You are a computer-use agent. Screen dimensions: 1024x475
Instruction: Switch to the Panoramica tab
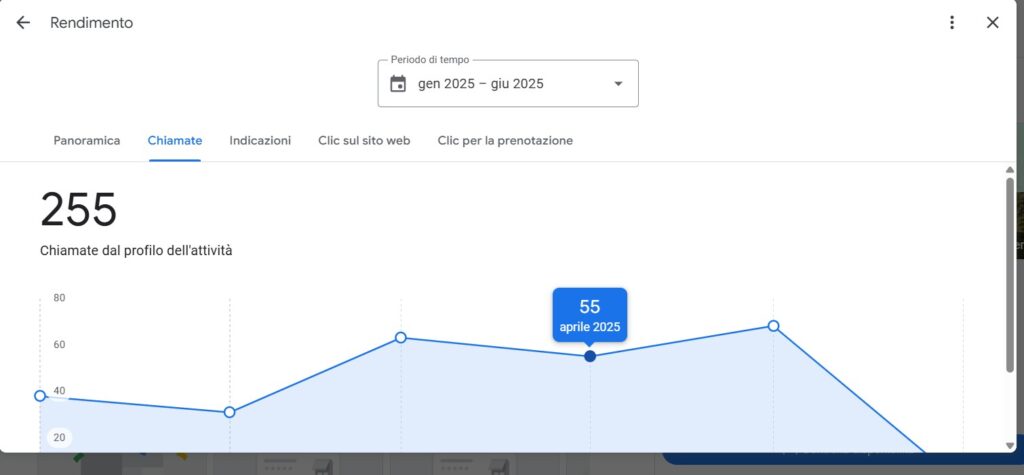(87, 141)
